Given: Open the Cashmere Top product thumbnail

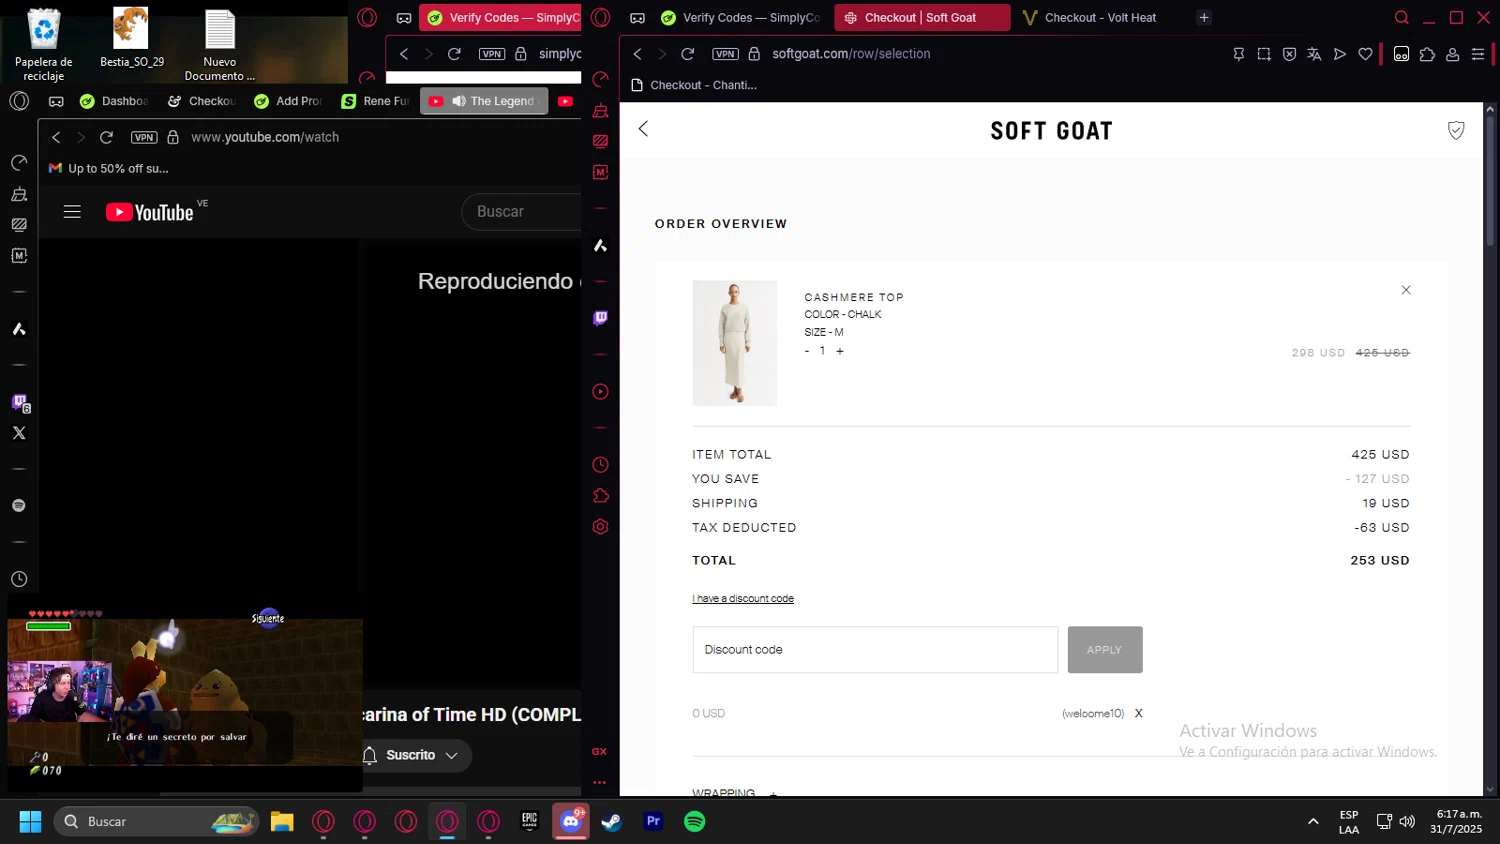Looking at the screenshot, I should pyautogui.click(x=735, y=343).
